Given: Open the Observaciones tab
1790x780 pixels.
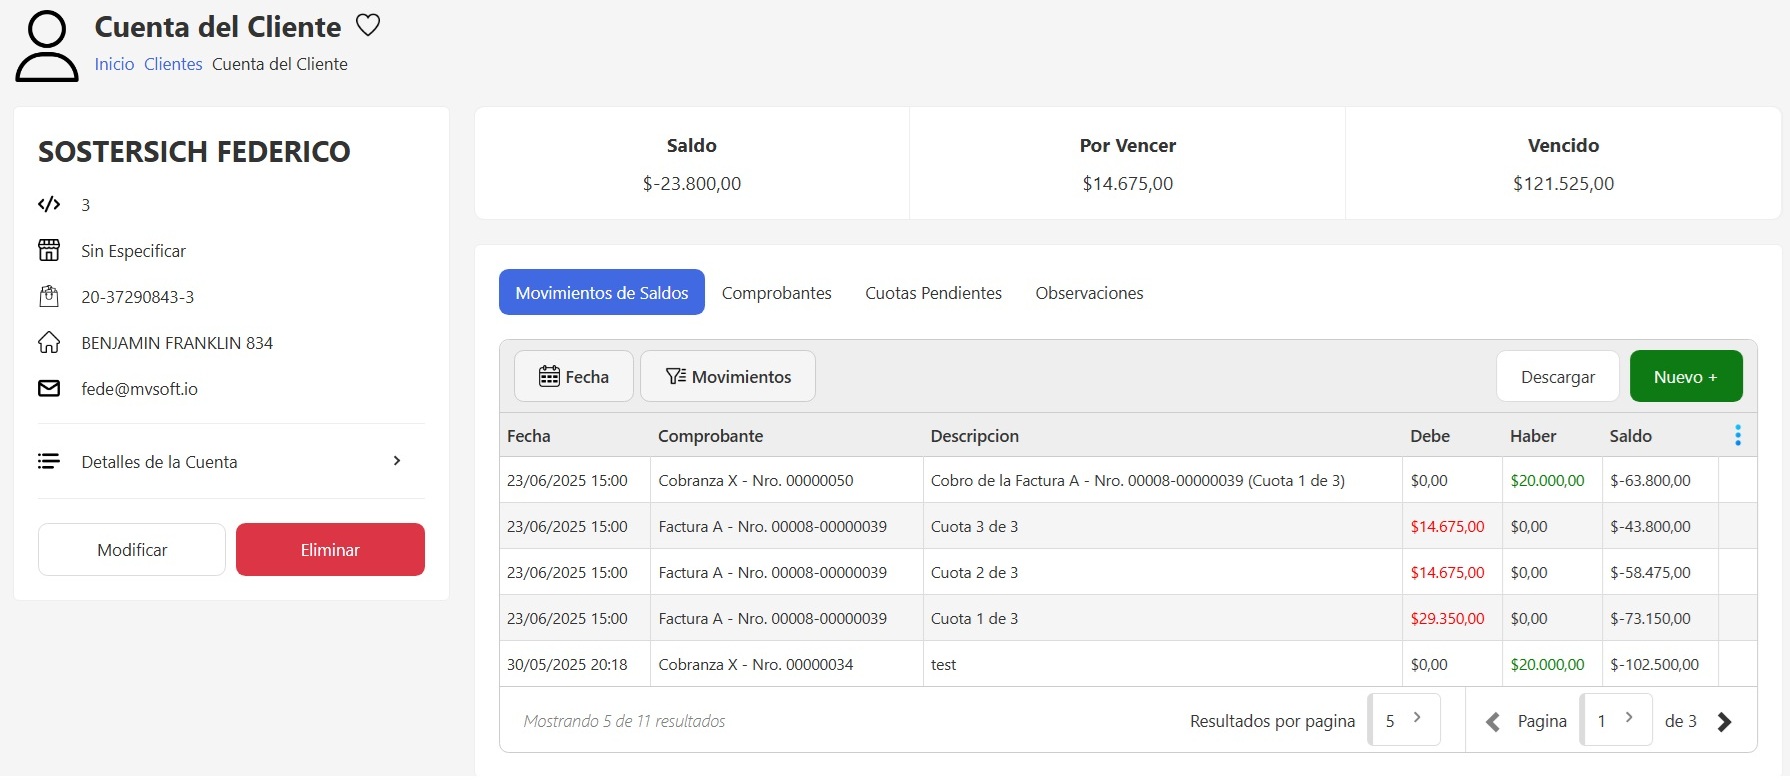Looking at the screenshot, I should click(x=1089, y=293).
